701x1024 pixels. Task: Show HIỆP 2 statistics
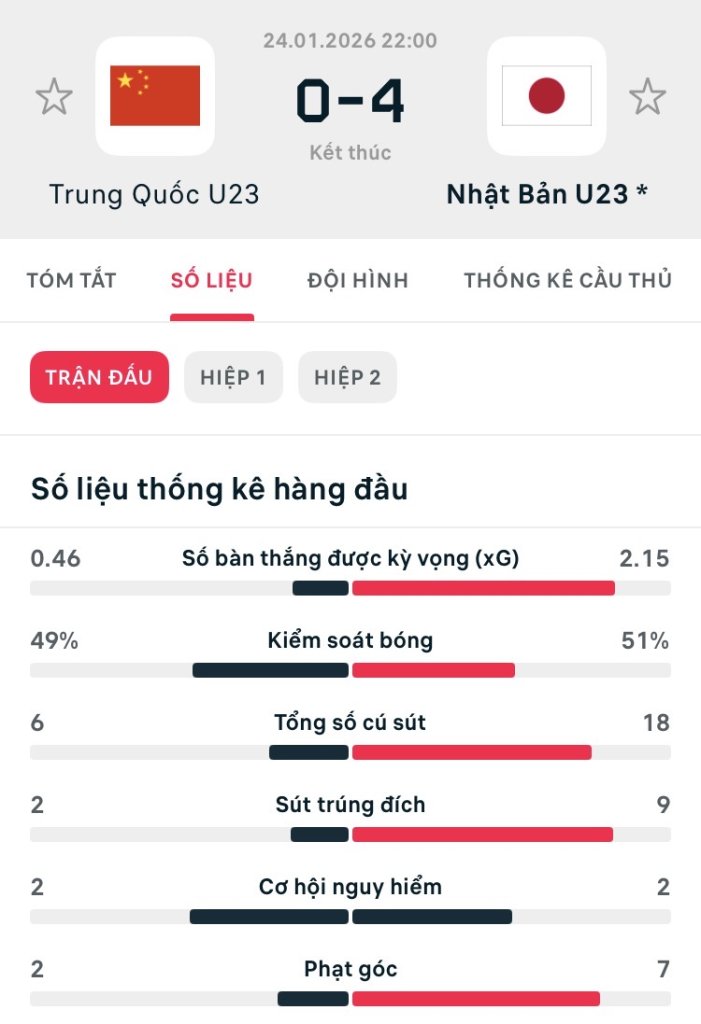pyautogui.click(x=347, y=377)
